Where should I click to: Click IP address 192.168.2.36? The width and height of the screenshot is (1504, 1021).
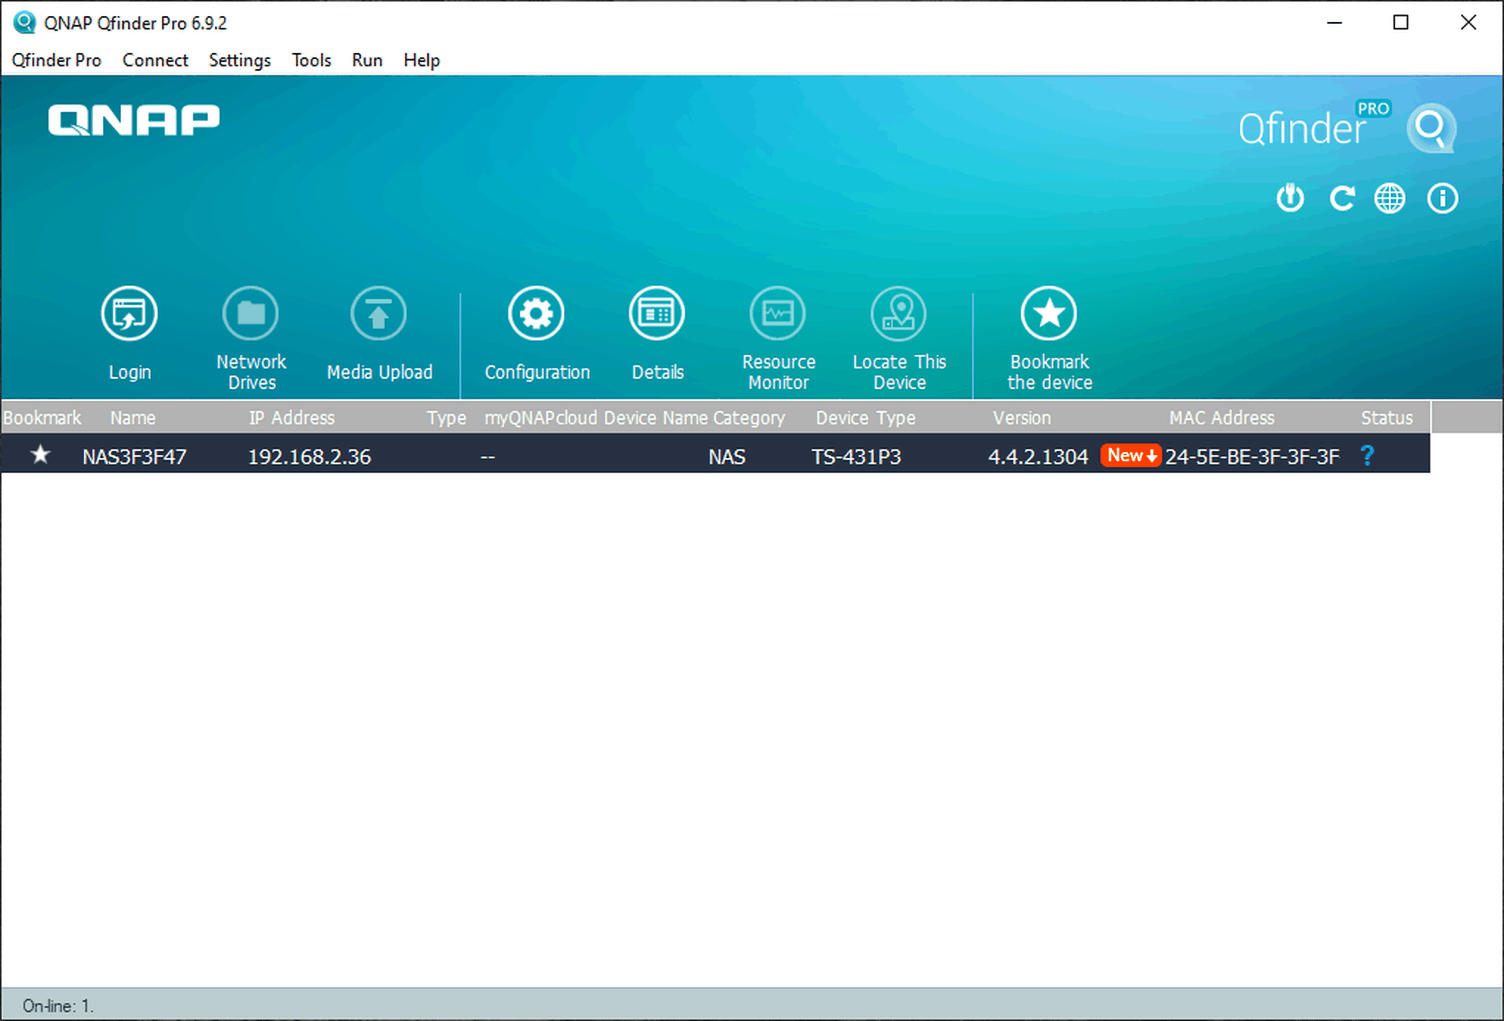(x=309, y=456)
